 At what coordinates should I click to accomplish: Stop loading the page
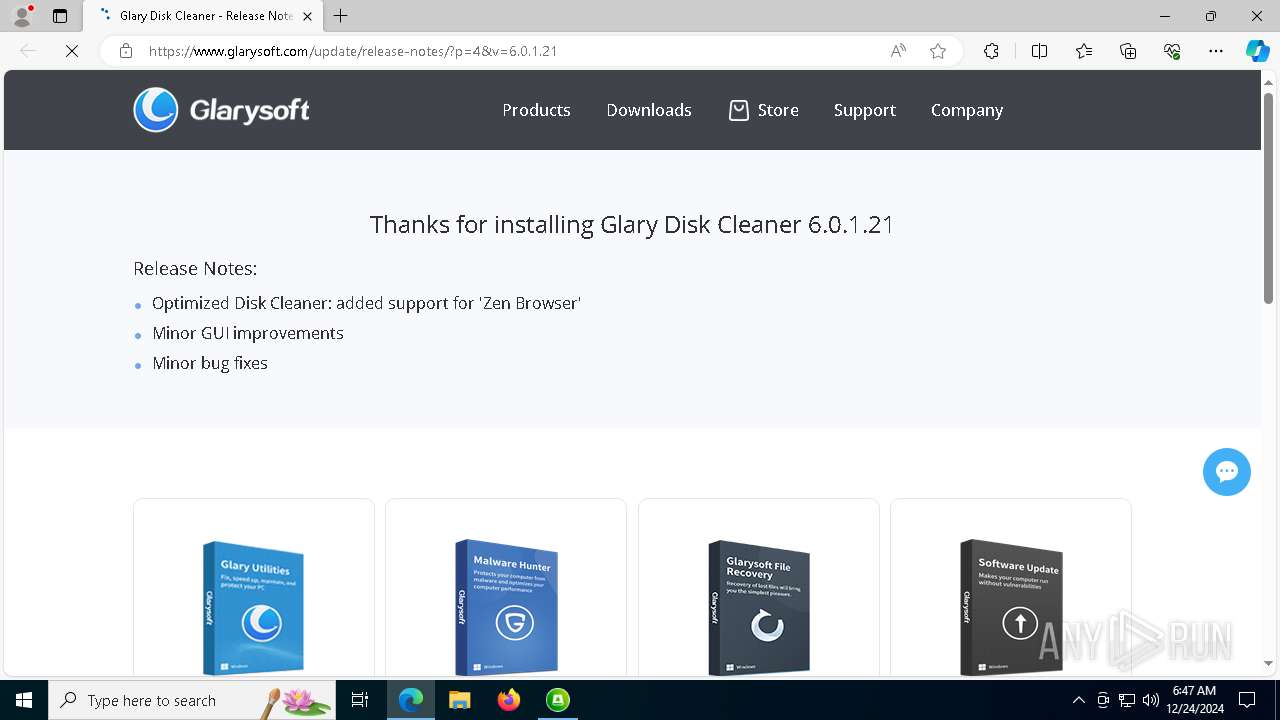click(x=72, y=51)
